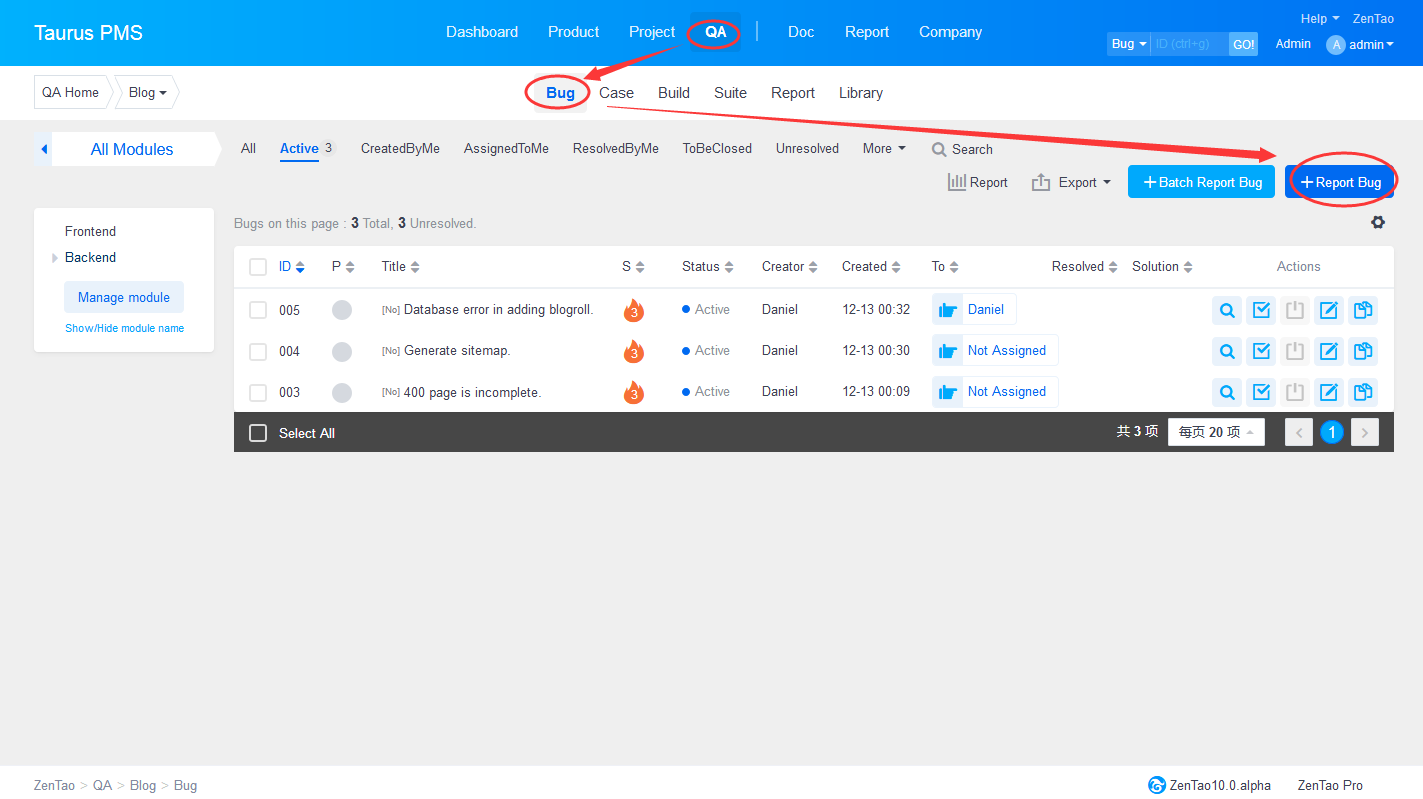This screenshot has width=1423, height=799.
Task: Sort bug table by Status column
Action: click(708, 267)
